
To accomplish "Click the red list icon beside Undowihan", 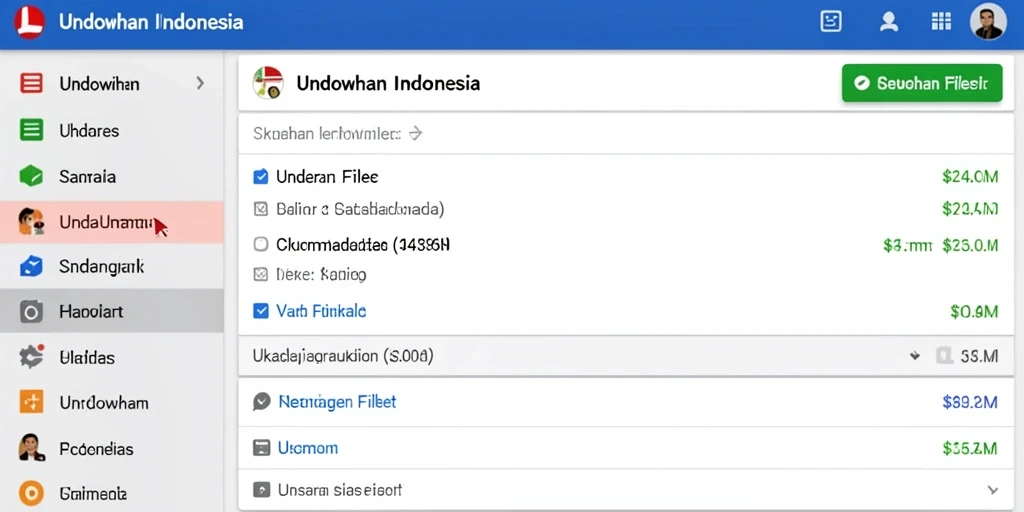I will pos(31,84).
